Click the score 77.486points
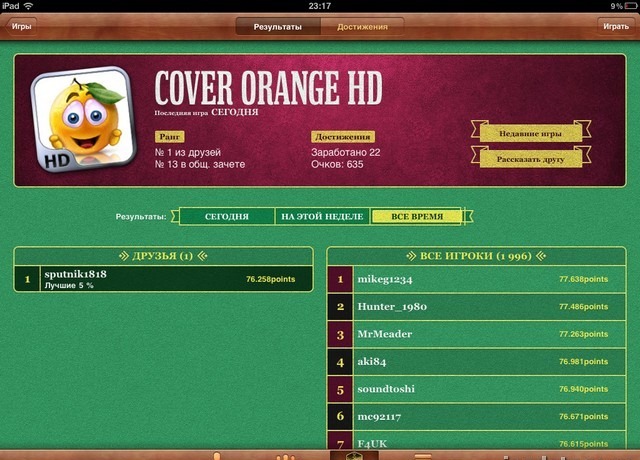Viewport: 640px width, 460px height. coord(583,307)
